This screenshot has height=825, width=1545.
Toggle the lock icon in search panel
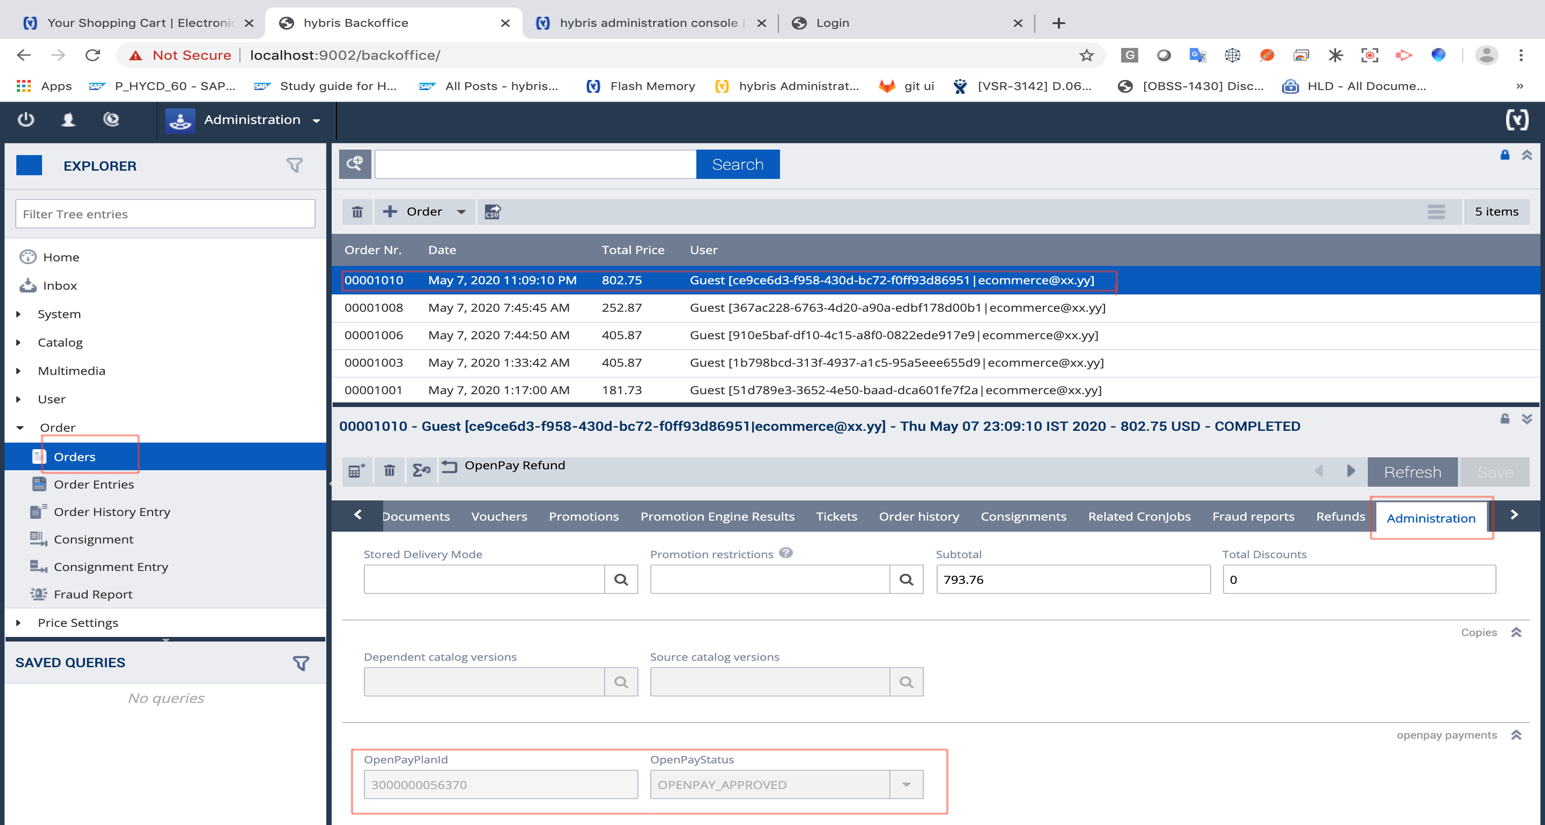(x=1505, y=155)
